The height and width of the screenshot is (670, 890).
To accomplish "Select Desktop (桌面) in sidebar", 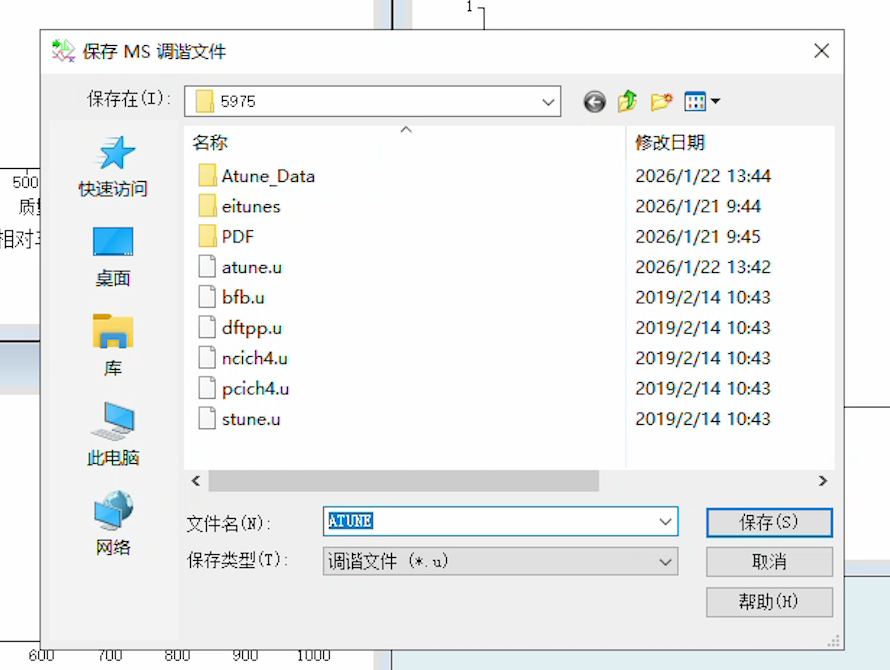I will [113, 256].
